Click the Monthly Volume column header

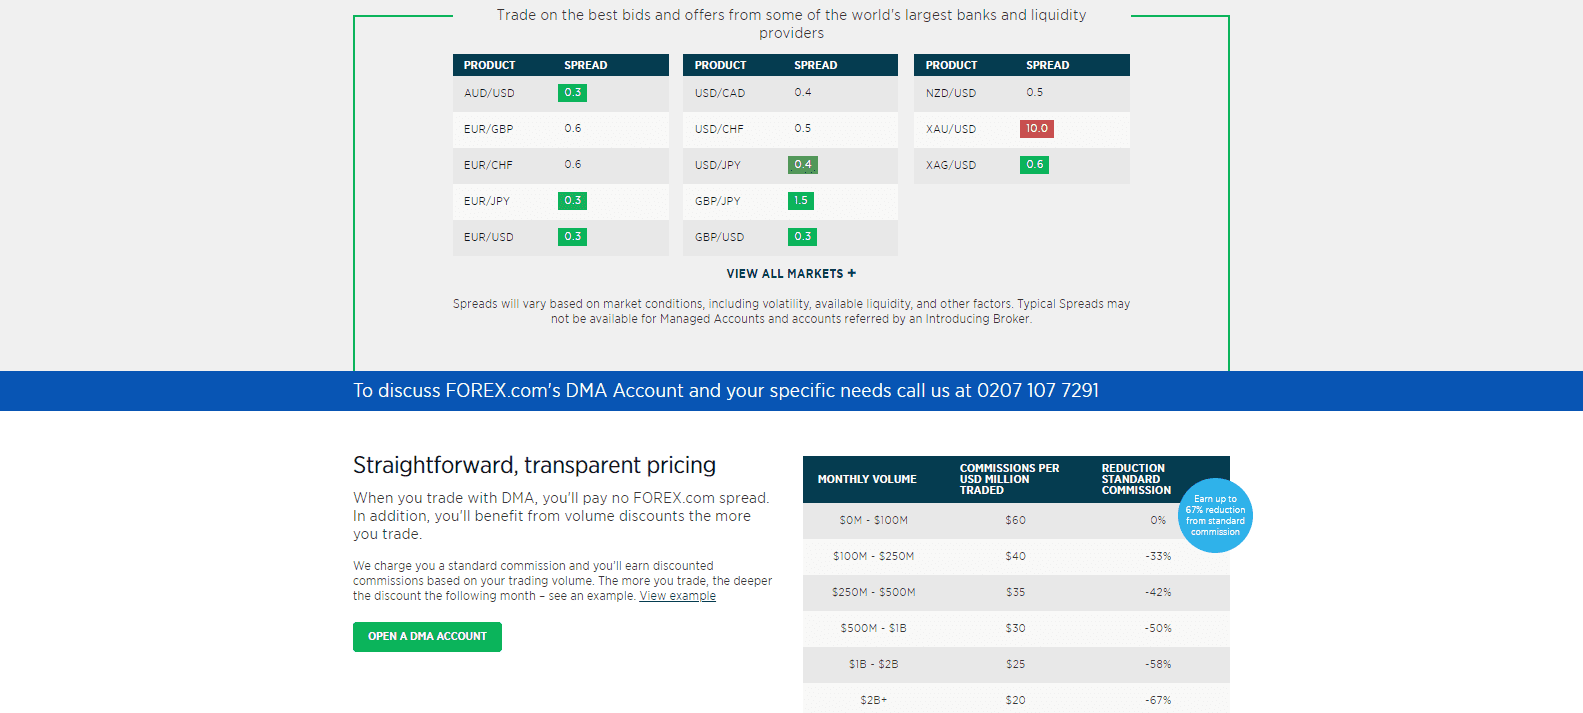(x=867, y=480)
